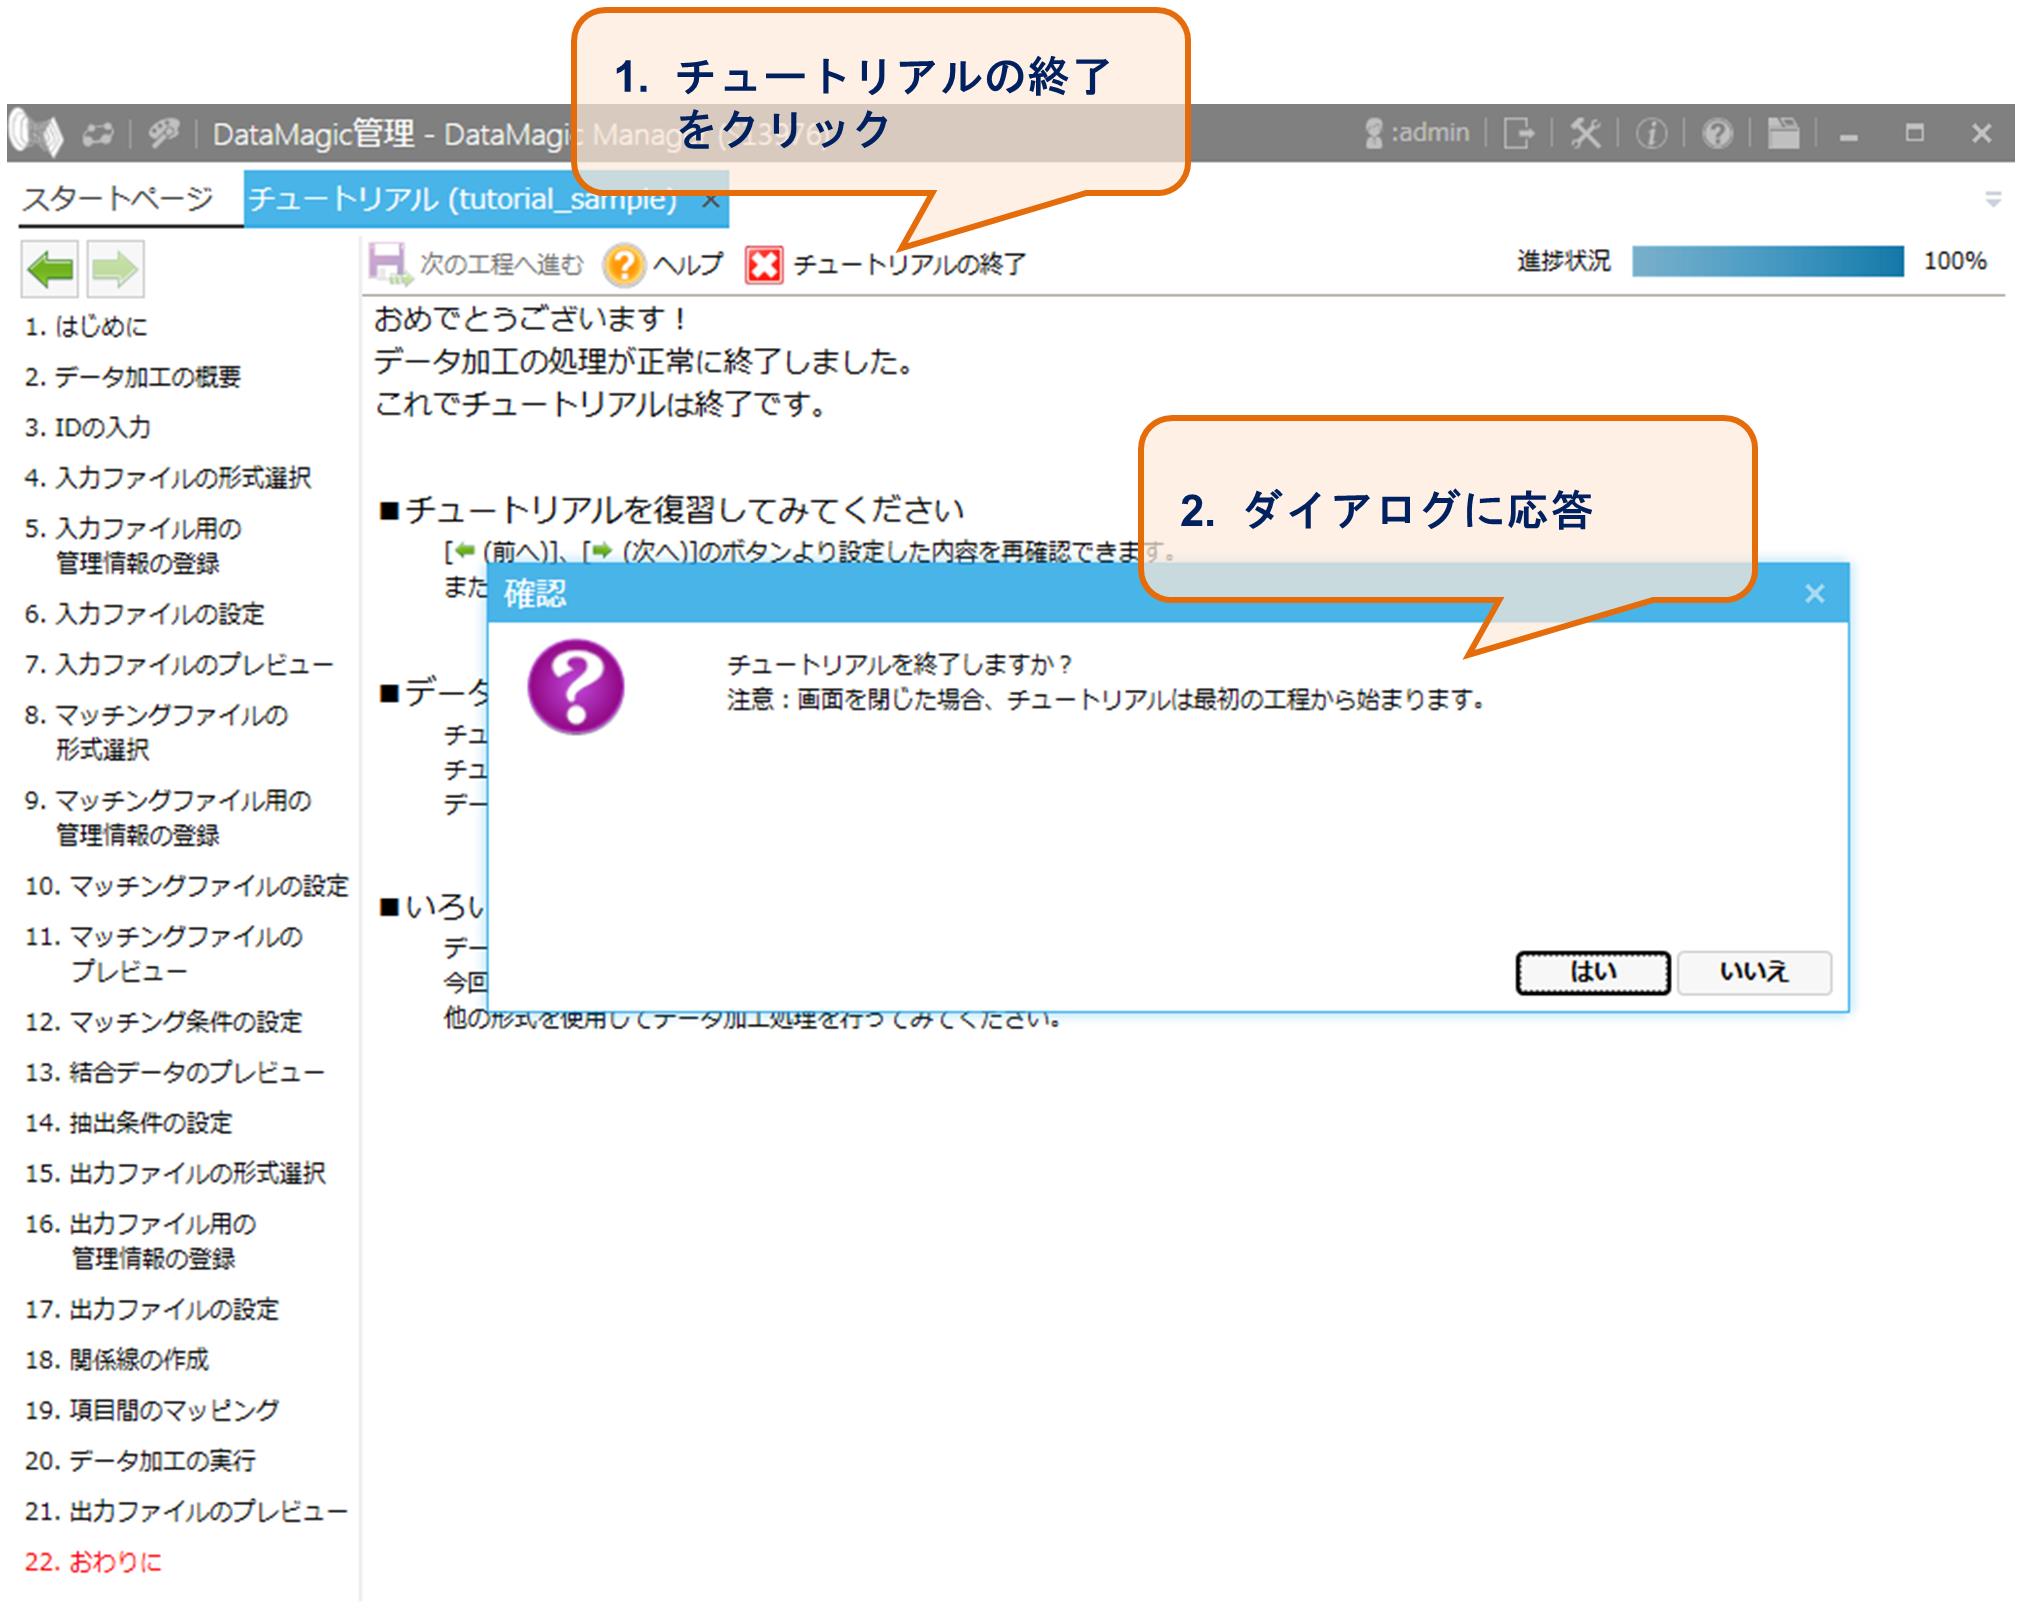Click the green forward arrow icon
The width and height of the screenshot is (2022, 1610).
pos(115,269)
